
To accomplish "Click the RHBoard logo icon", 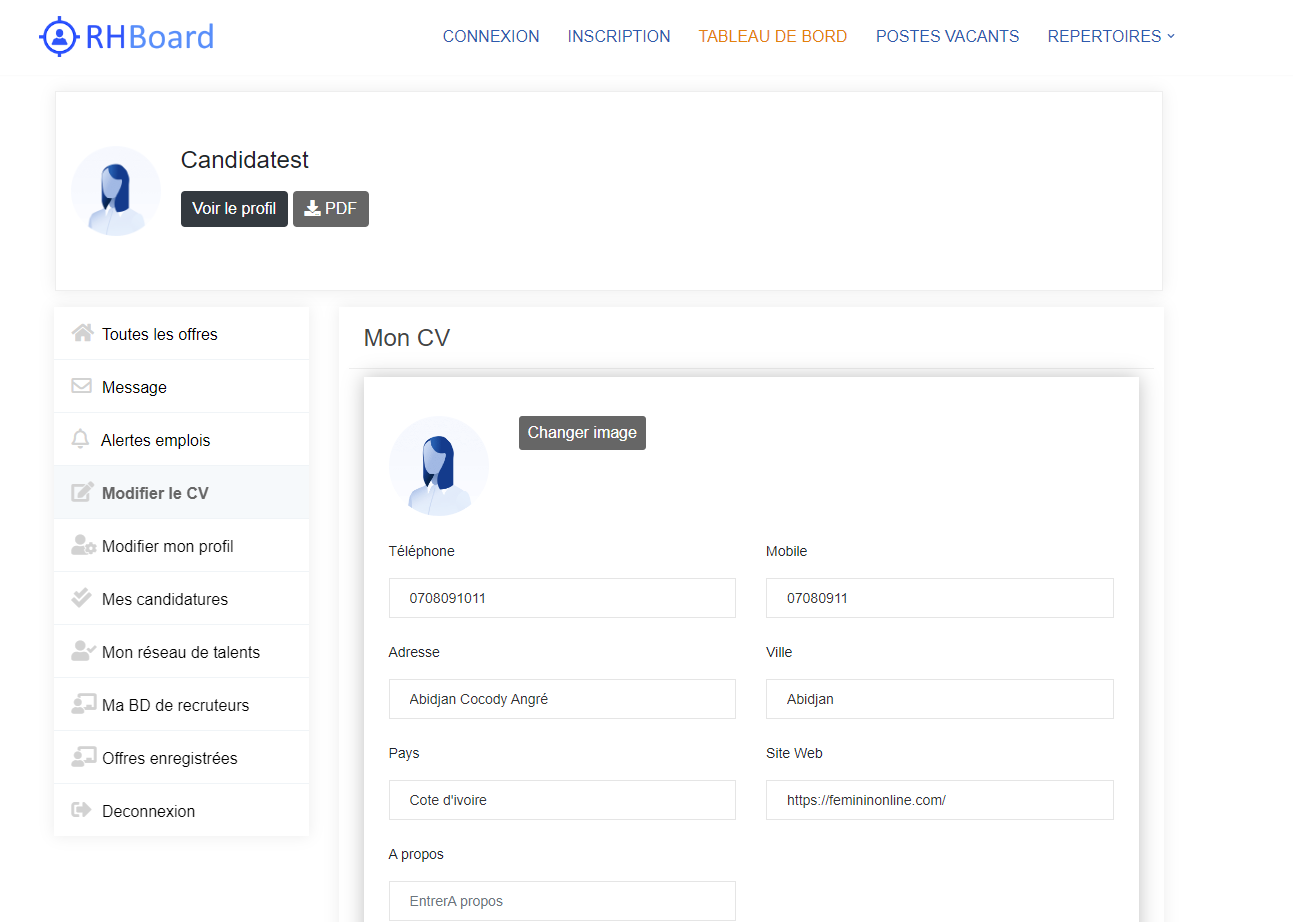I will [x=59, y=37].
